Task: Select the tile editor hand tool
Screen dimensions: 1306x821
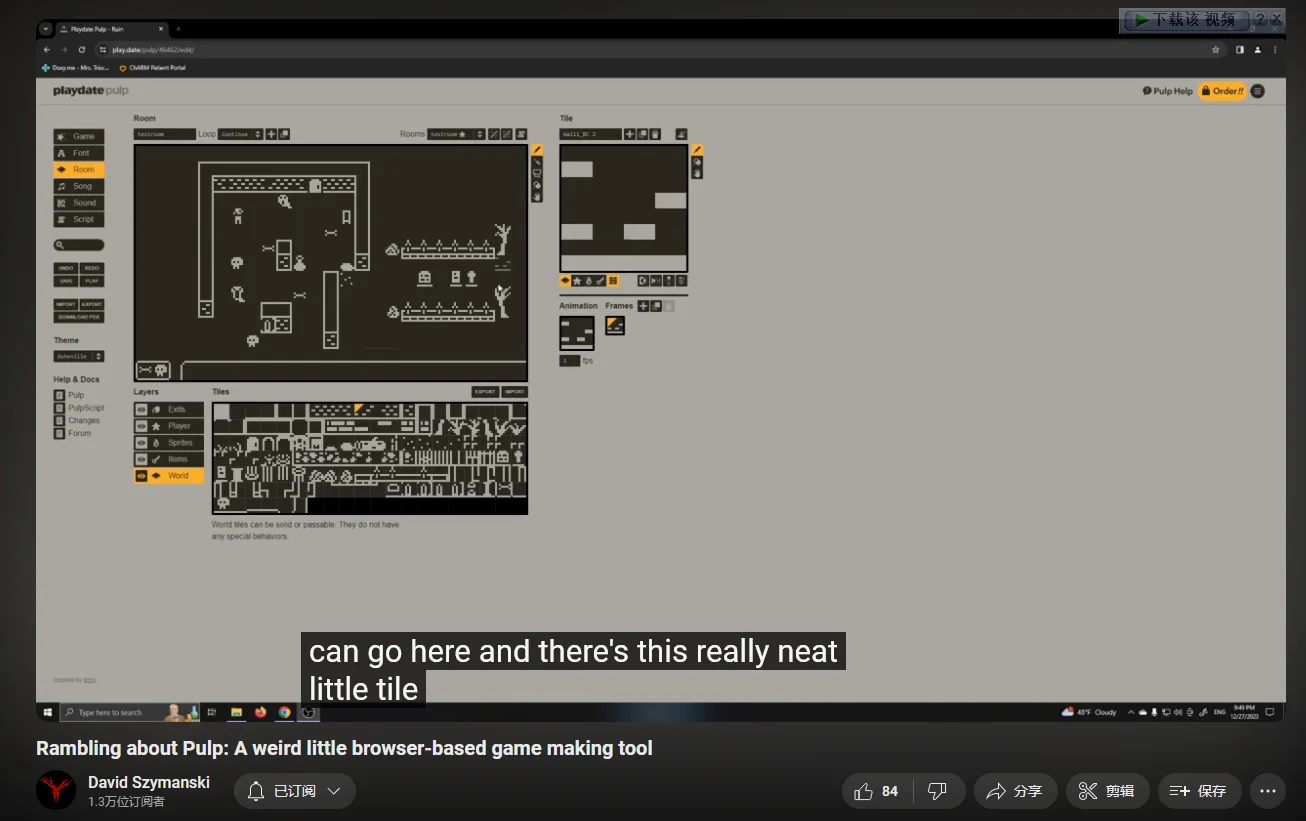Action: coord(697,173)
